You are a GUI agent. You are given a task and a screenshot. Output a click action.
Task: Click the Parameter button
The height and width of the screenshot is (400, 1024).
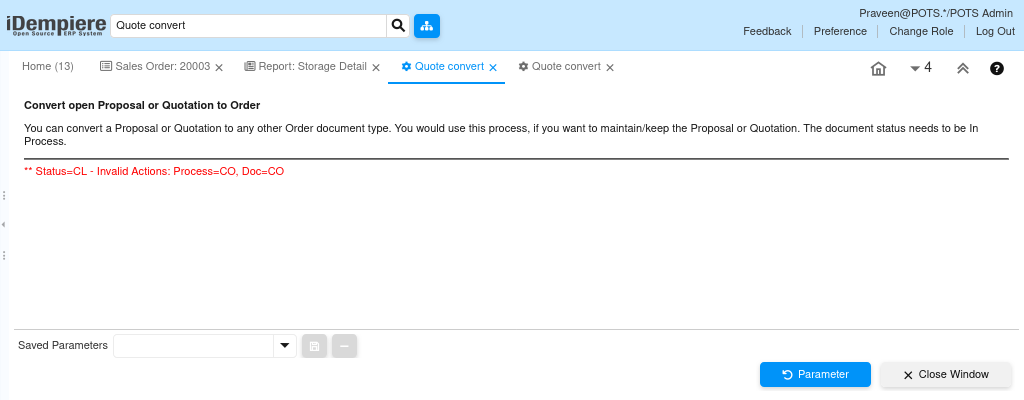(x=815, y=375)
